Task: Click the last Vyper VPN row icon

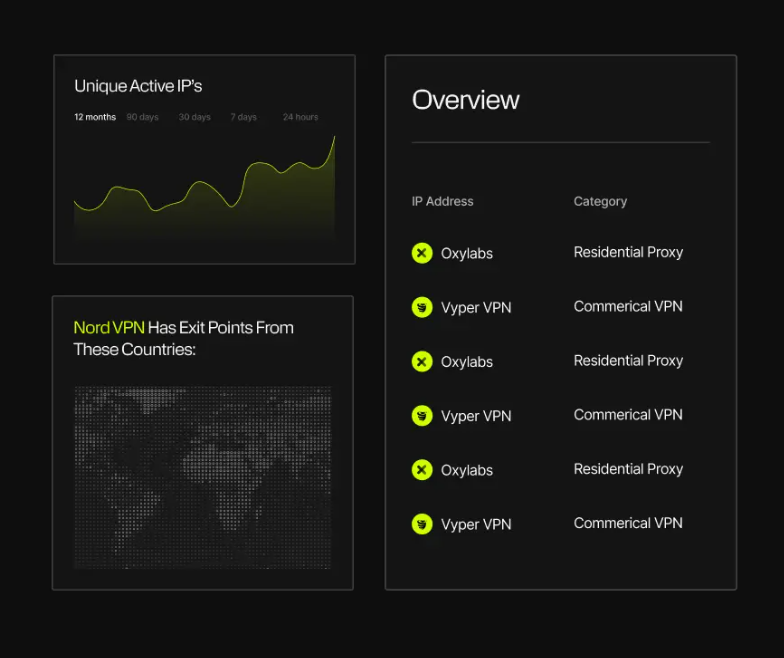Action: click(x=422, y=524)
